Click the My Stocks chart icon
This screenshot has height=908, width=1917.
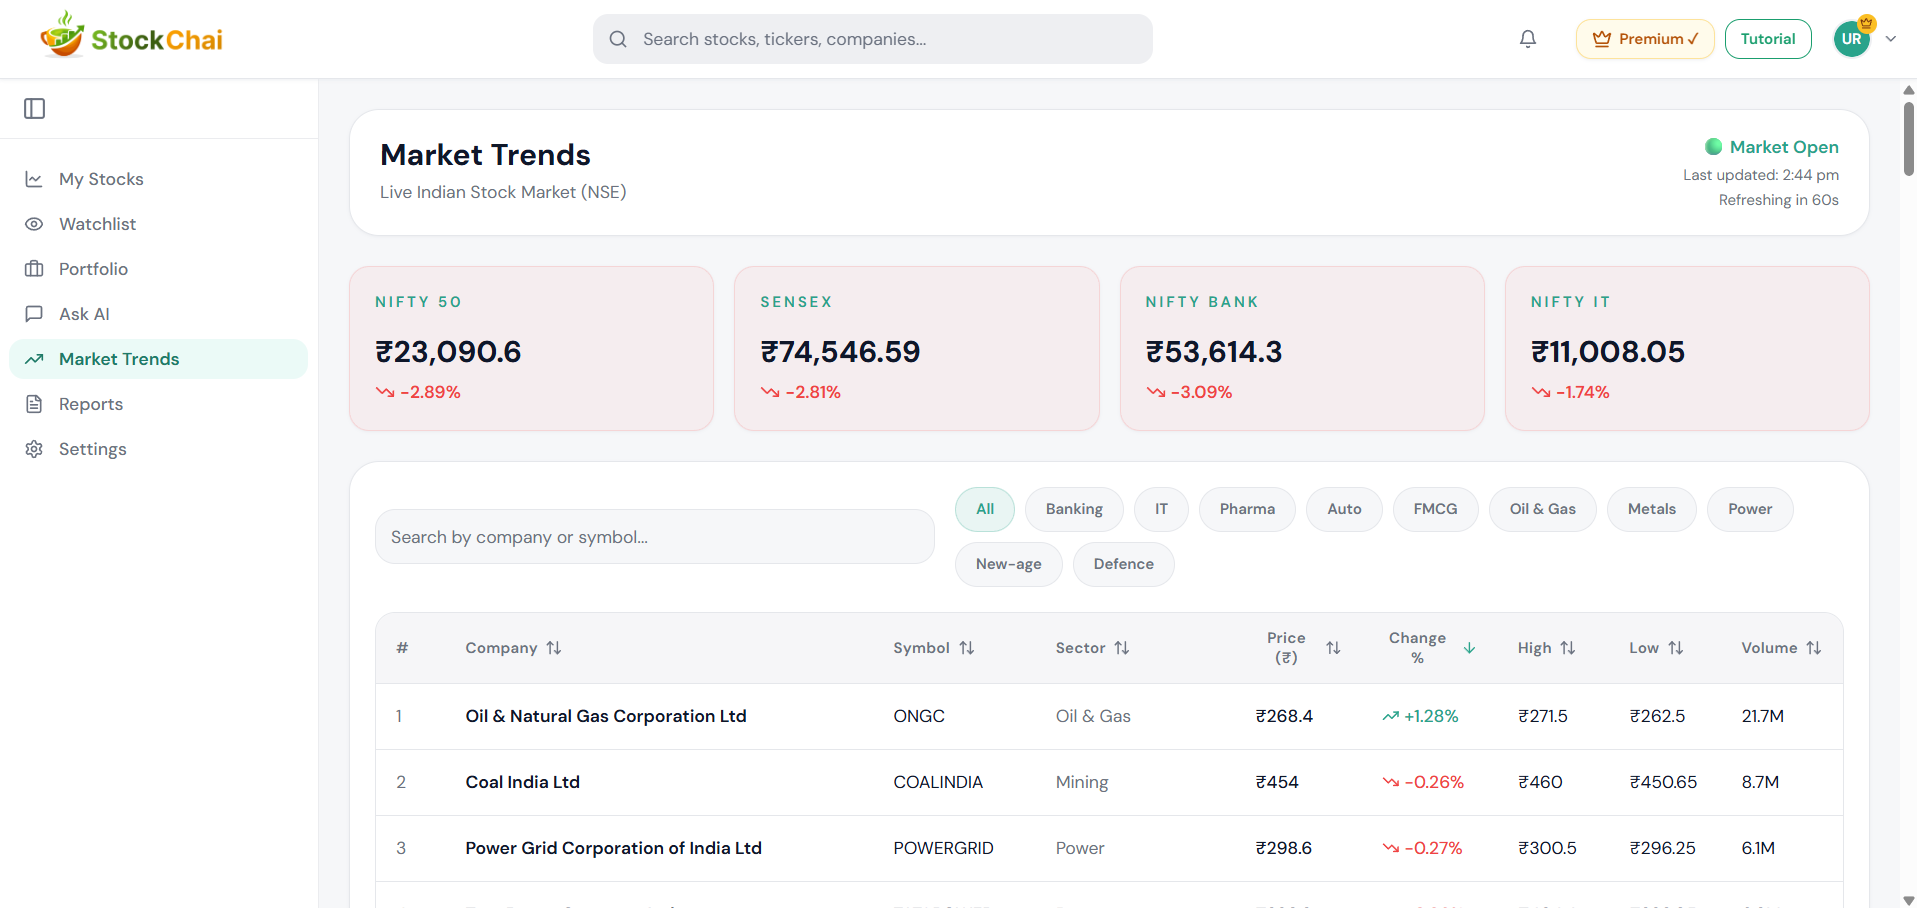pos(34,179)
